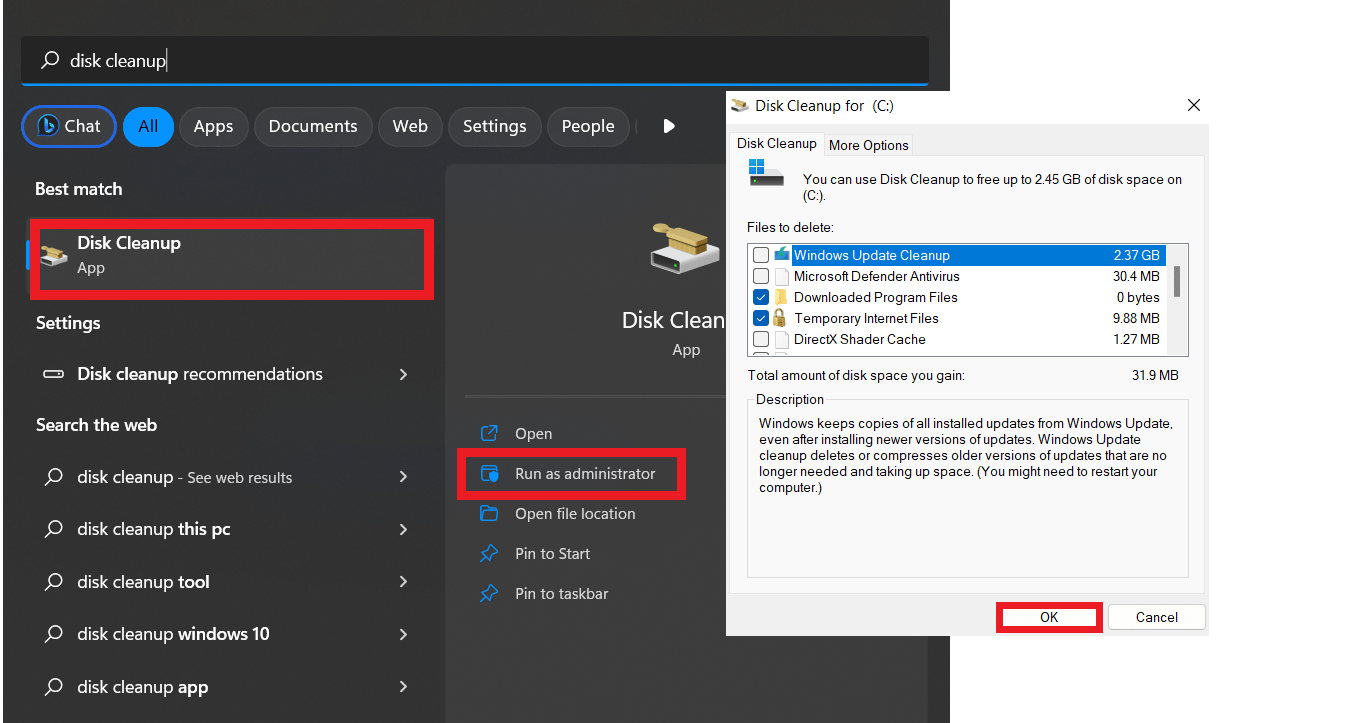This screenshot has height=723, width=1350.
Task: Click the search icon beside 'disk cleanup app'
Action: click(x=54, y=687)
